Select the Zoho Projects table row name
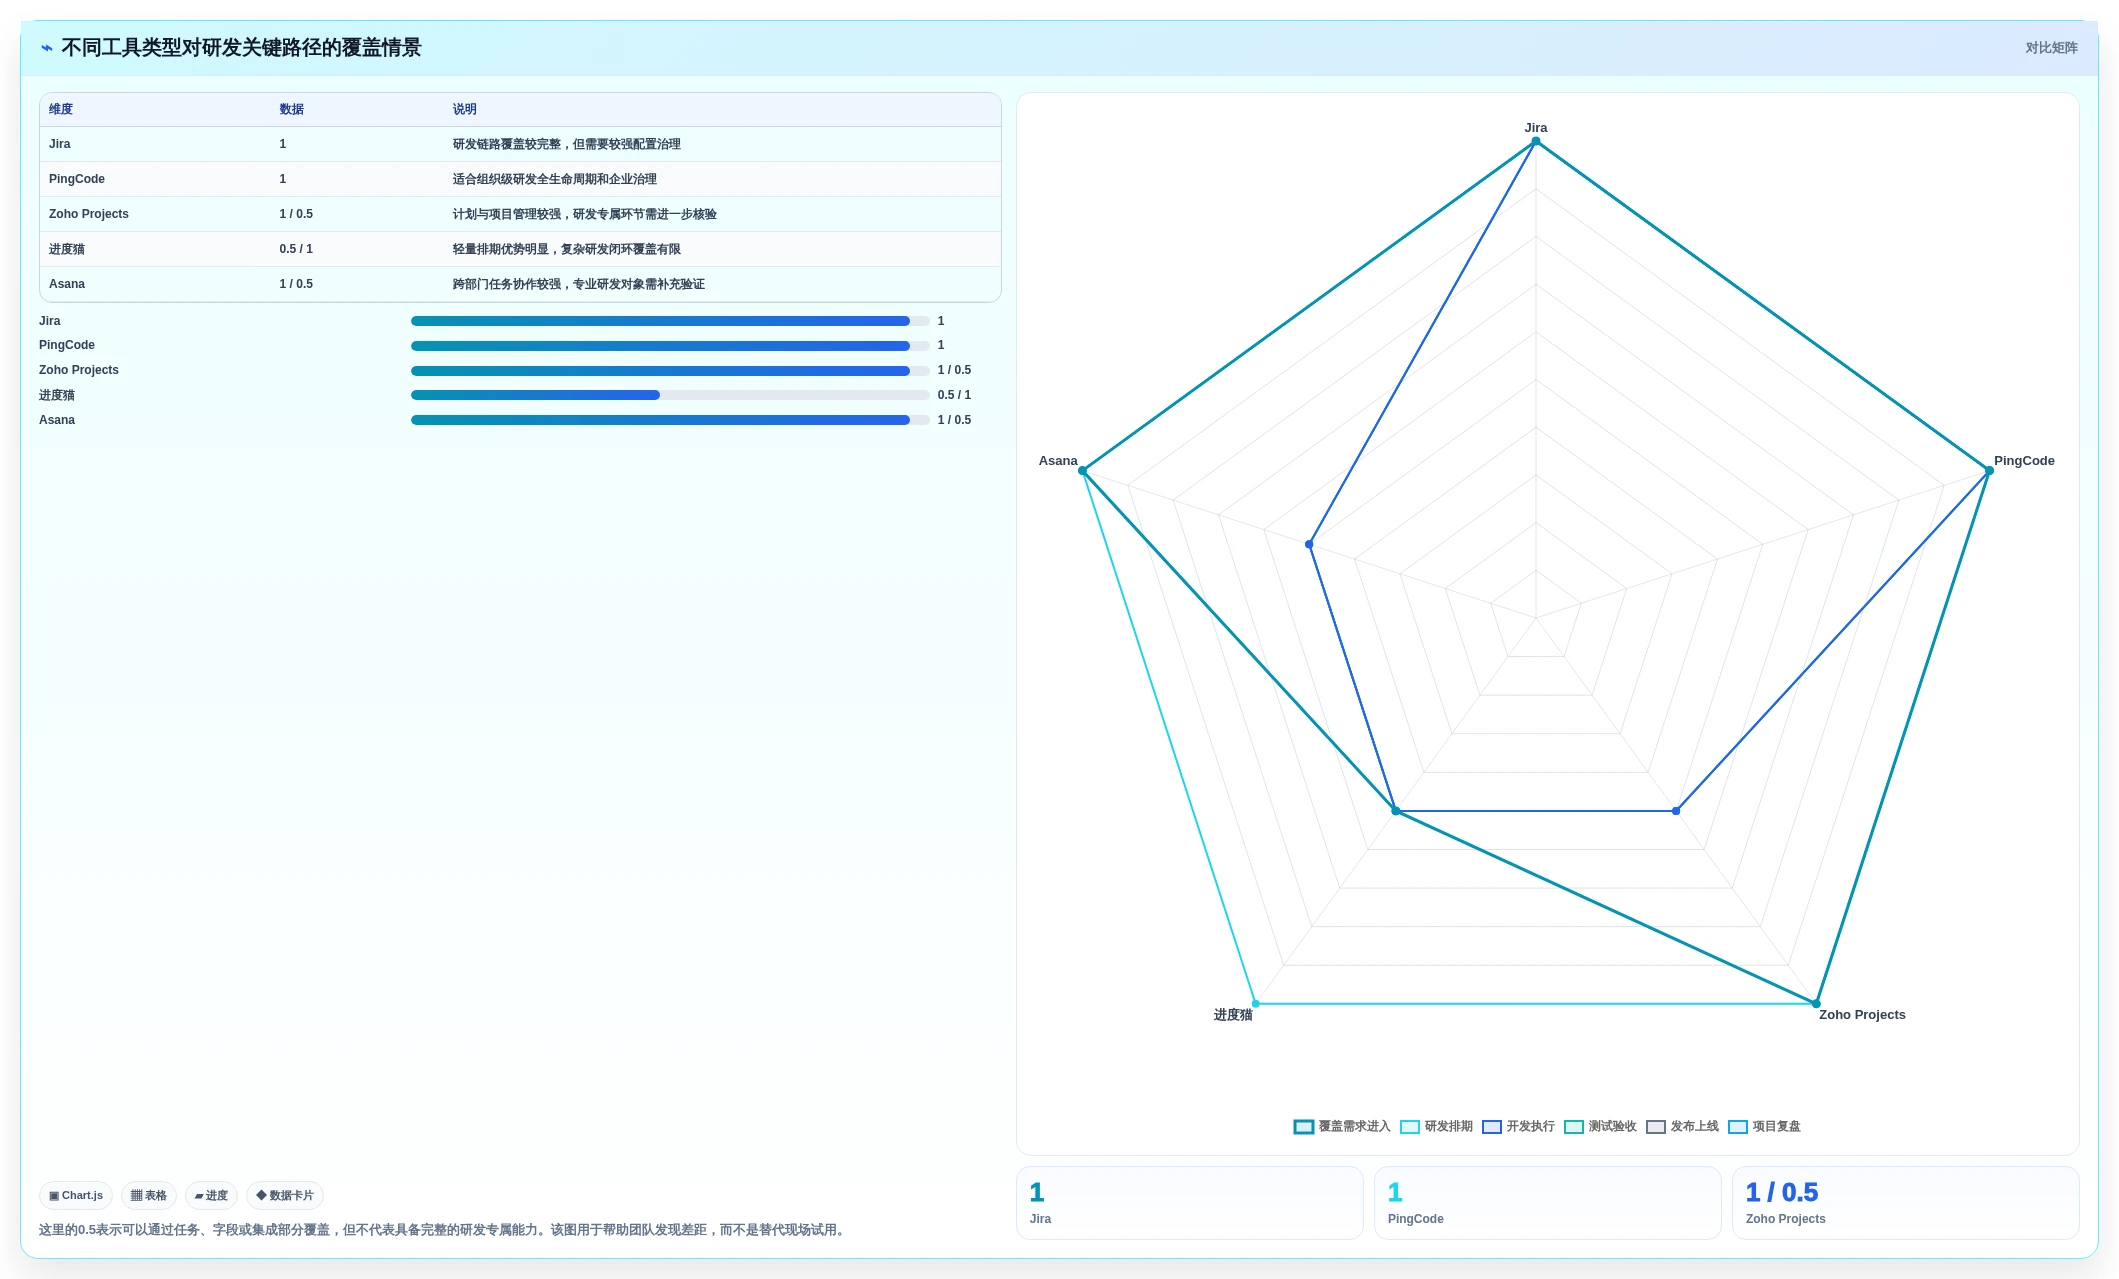This screenshot has height=1279, width=2119. click(x=89, y=214)
